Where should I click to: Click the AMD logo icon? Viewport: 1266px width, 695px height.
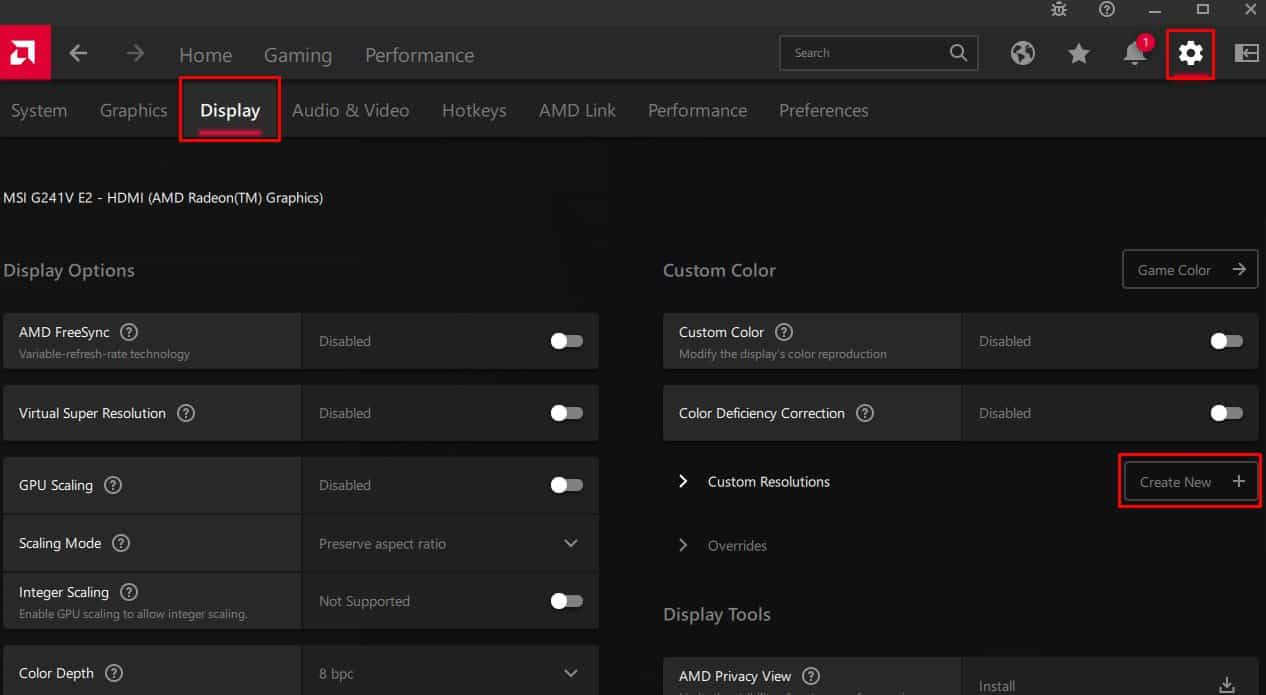tap(22, 53)
